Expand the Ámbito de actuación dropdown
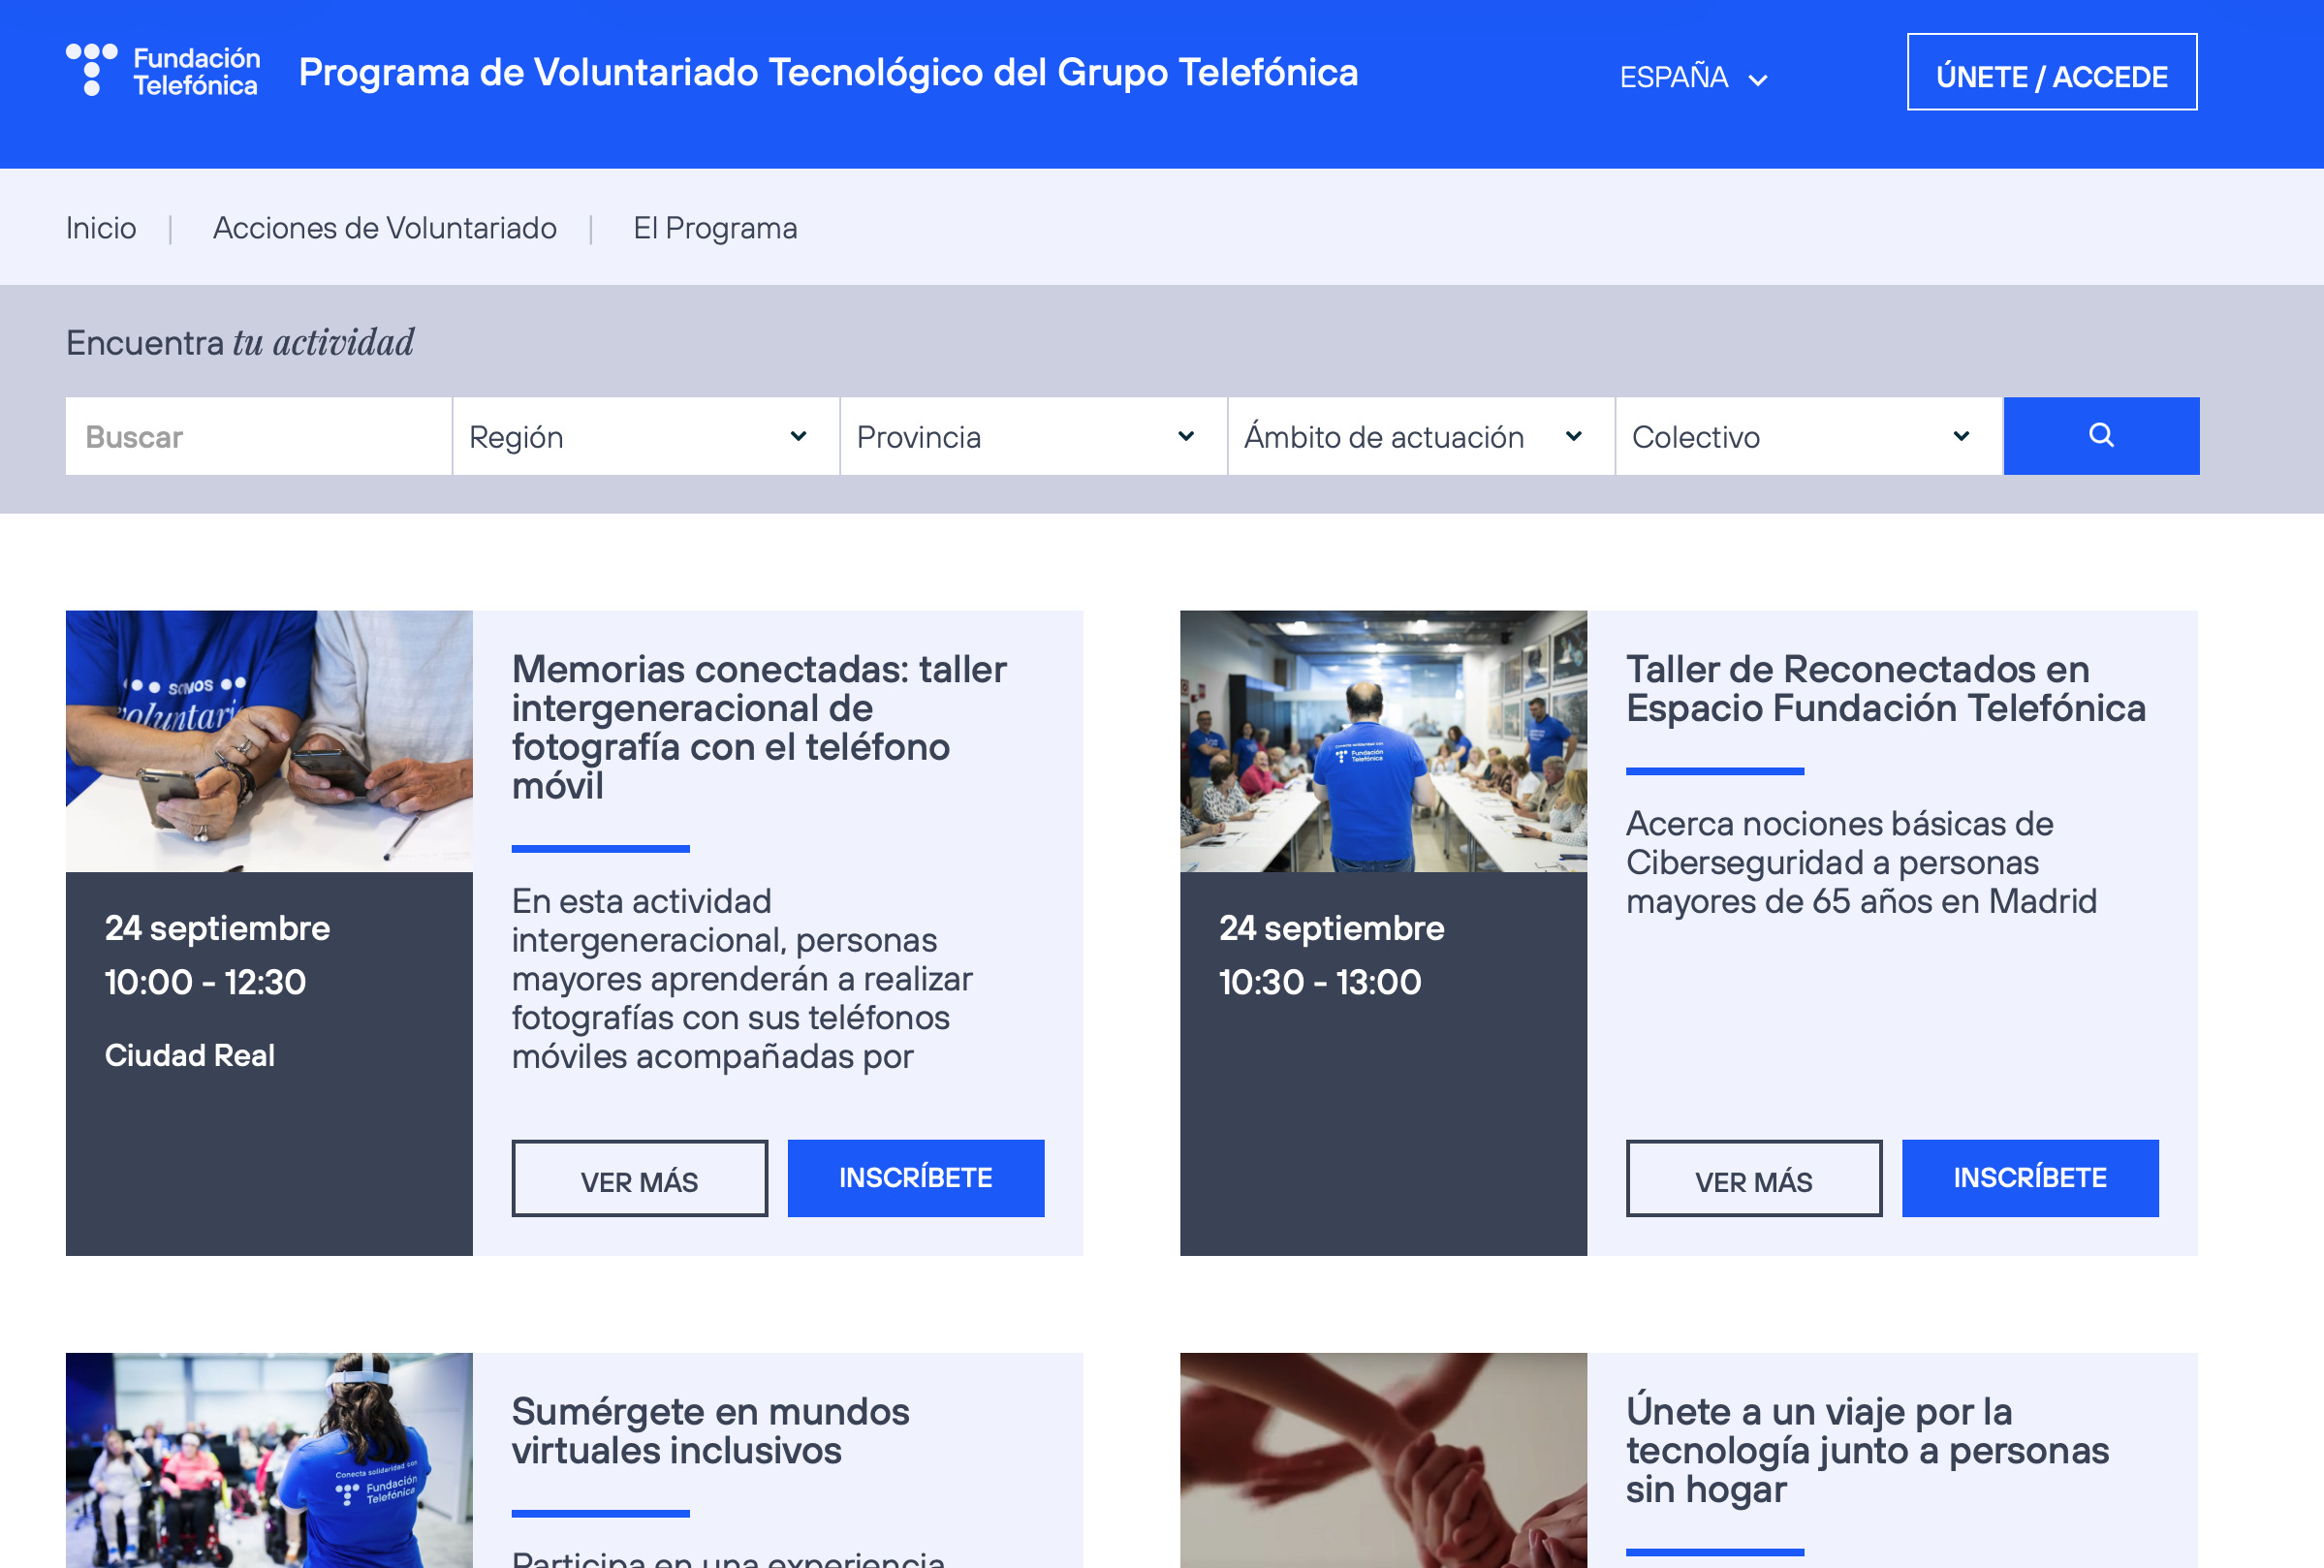 pos(1421,436)
